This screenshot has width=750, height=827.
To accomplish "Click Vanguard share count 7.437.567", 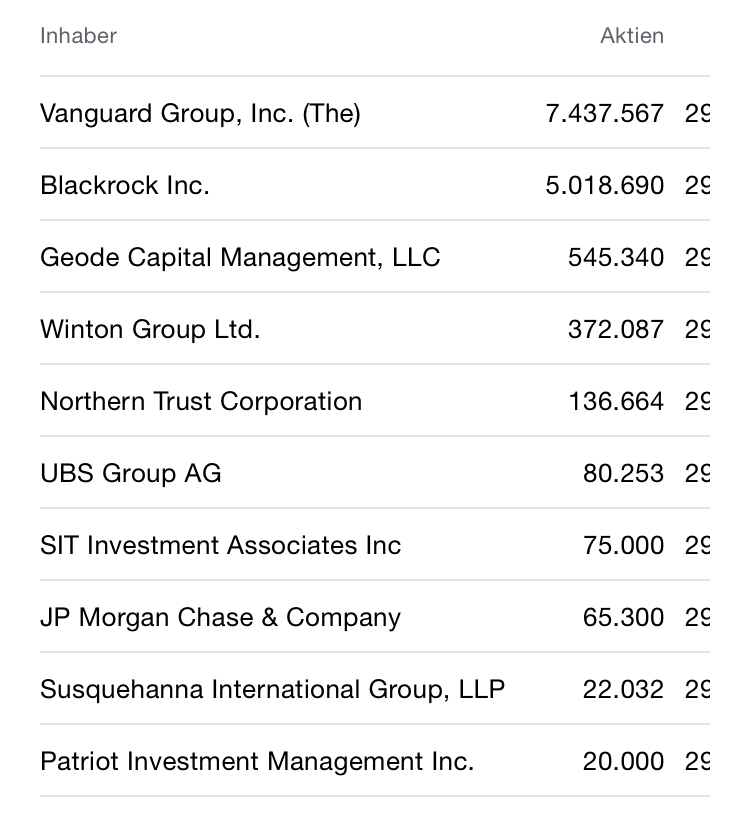I will click(604, 113).
